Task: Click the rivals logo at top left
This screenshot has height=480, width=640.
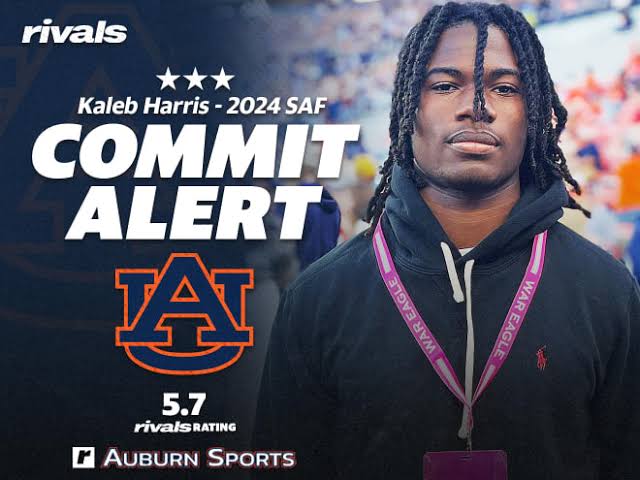Action: pyautogui.click(x=74, y=32)
